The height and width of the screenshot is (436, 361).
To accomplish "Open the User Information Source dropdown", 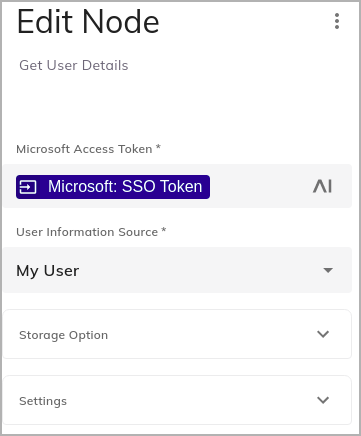I will pyautogui.click(x=177, y=270).
